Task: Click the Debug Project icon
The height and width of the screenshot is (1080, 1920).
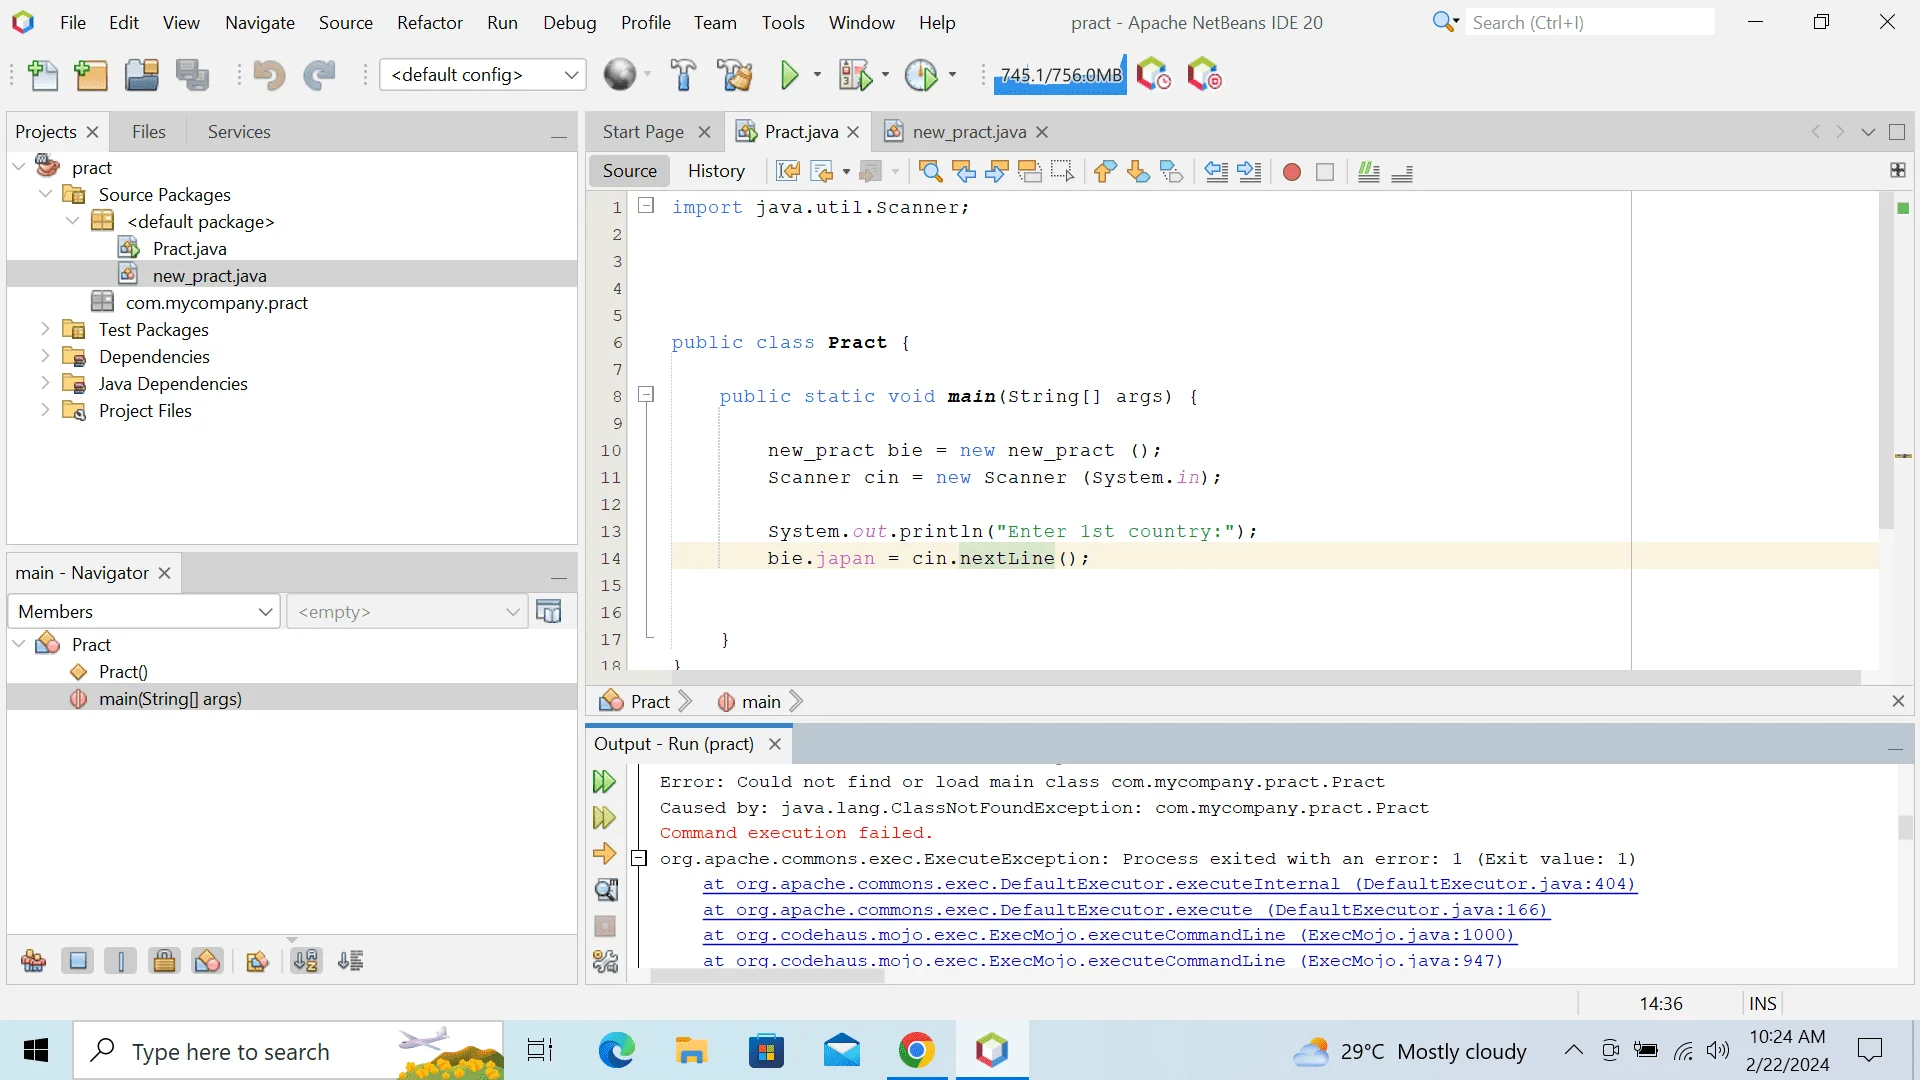Action: pyautogui.click(x=856, y=75)
